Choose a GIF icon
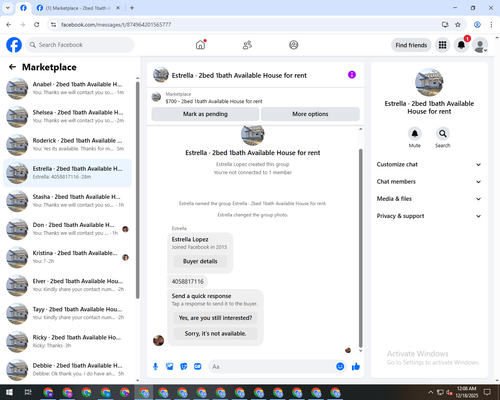Viewport: 500px width, 400px height. click(x=198, y=367)
